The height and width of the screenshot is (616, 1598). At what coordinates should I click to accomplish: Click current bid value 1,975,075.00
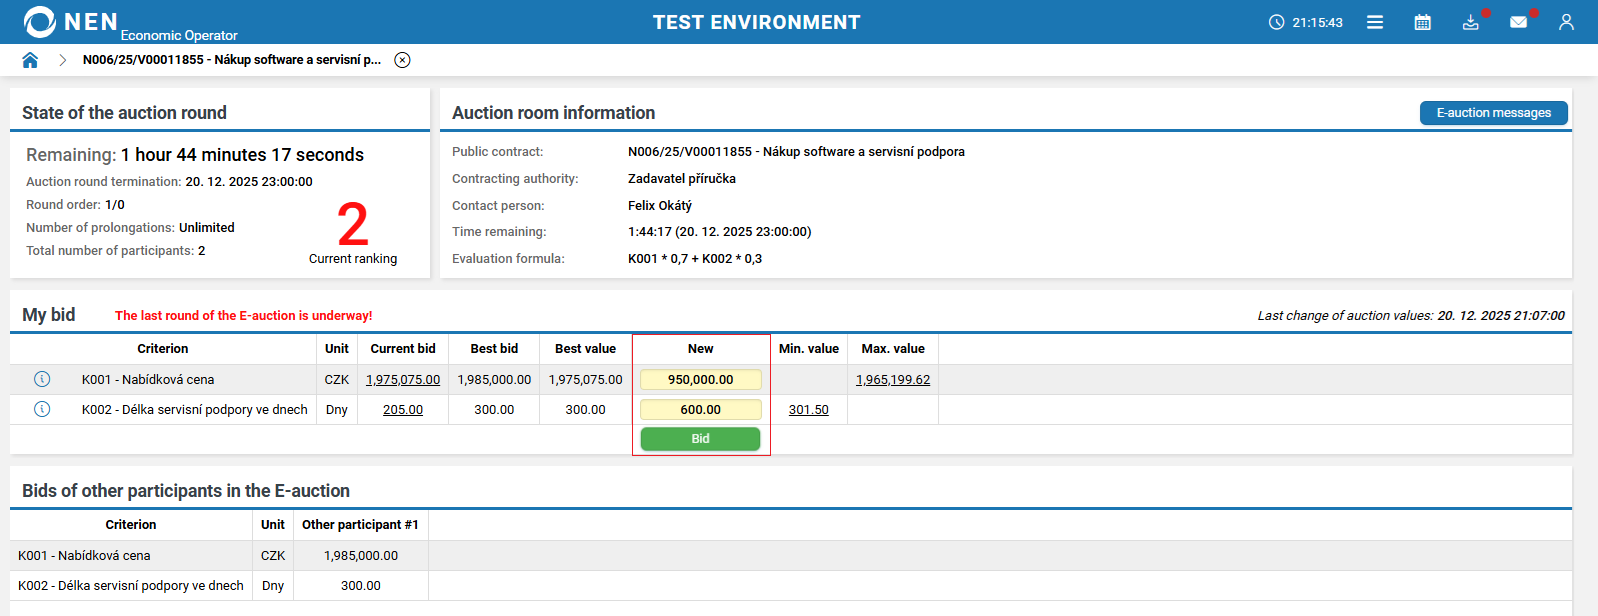[x=403, y=380]
